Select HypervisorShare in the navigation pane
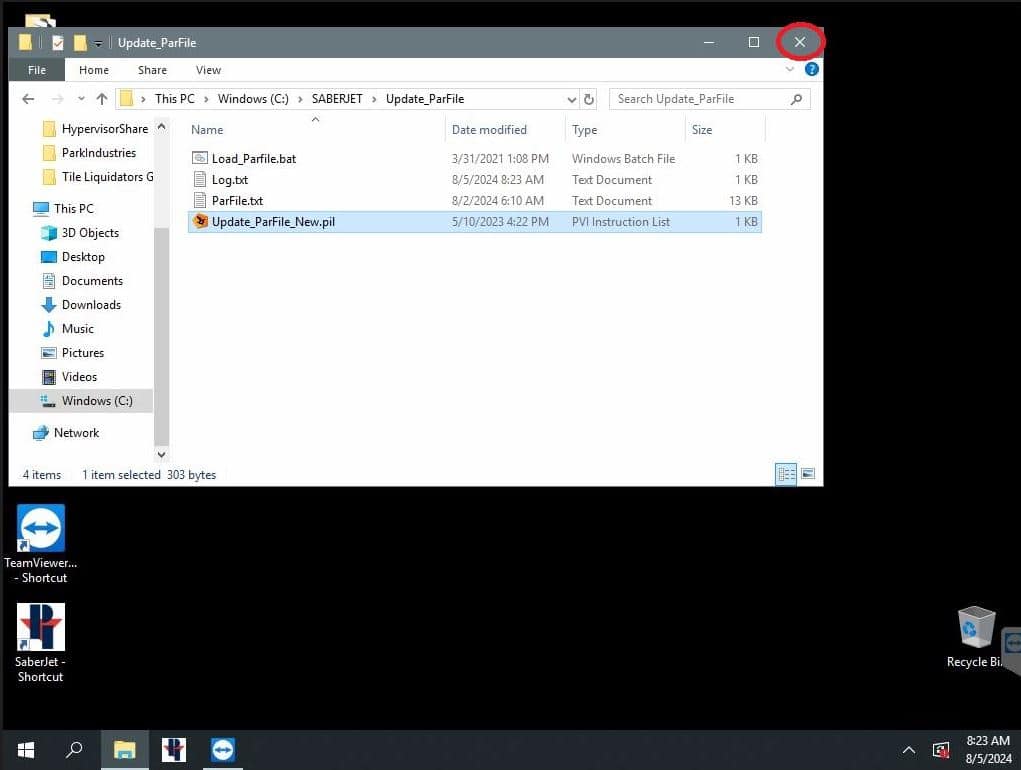Viewport: 1021px width, 770px height. 95,129
